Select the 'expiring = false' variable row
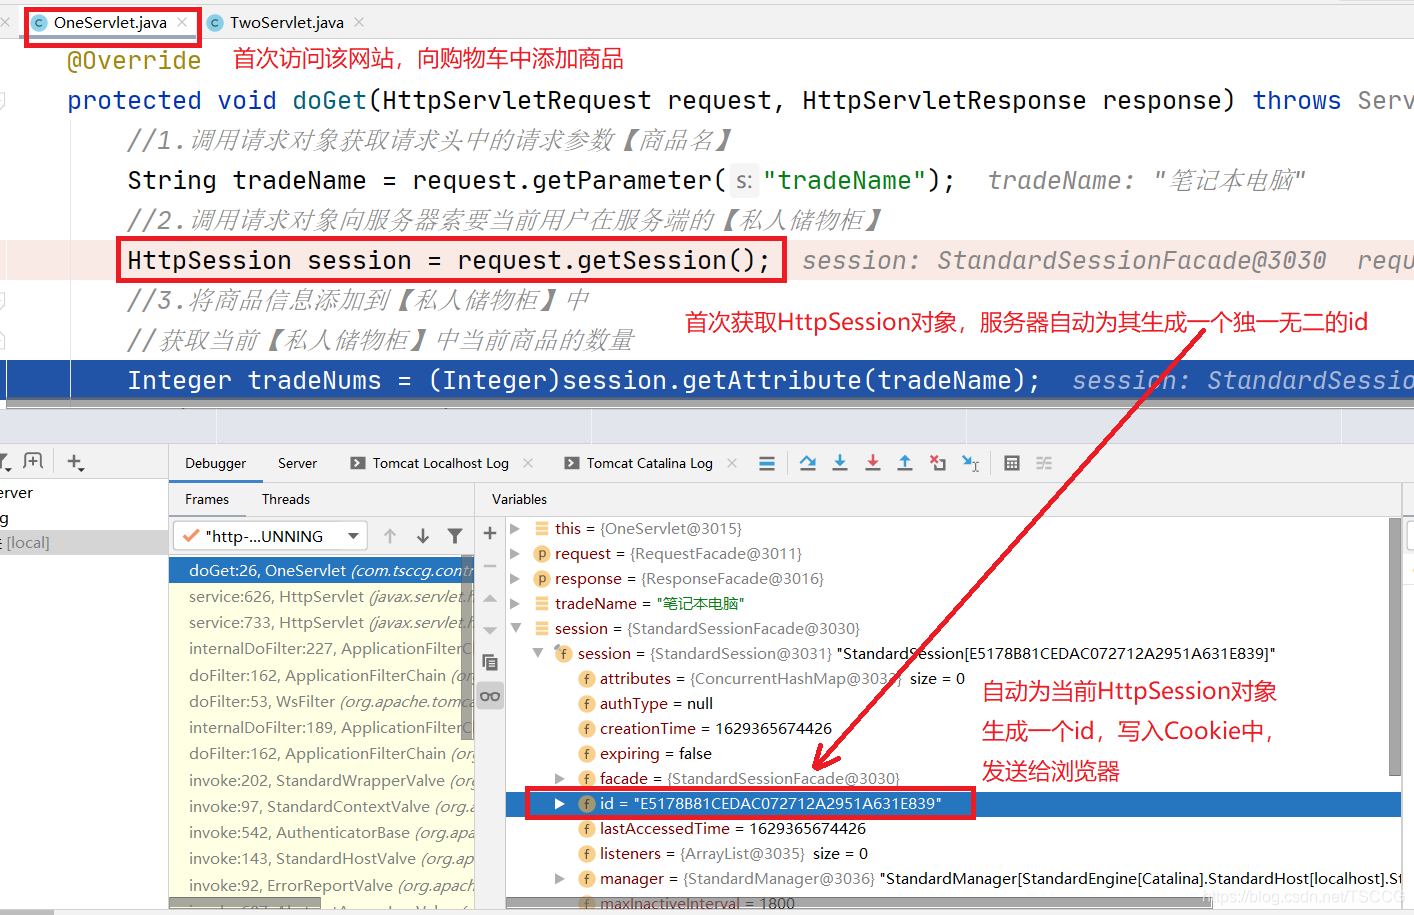Viewport: 1414px width, 915px height. point(948,753)
